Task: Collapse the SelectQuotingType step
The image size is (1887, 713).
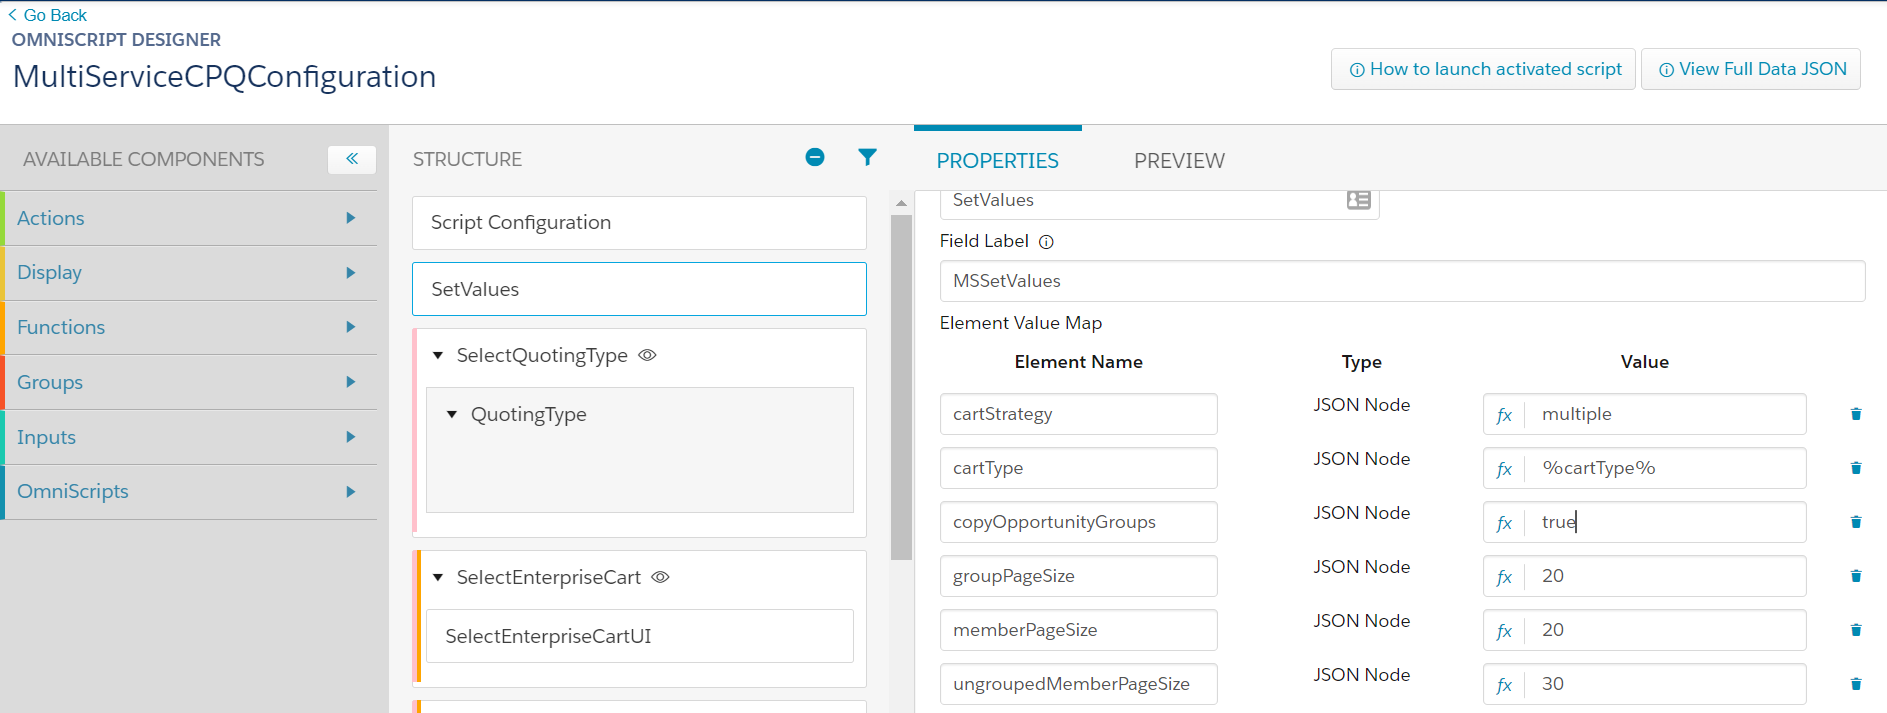Action: coord(438,356)
